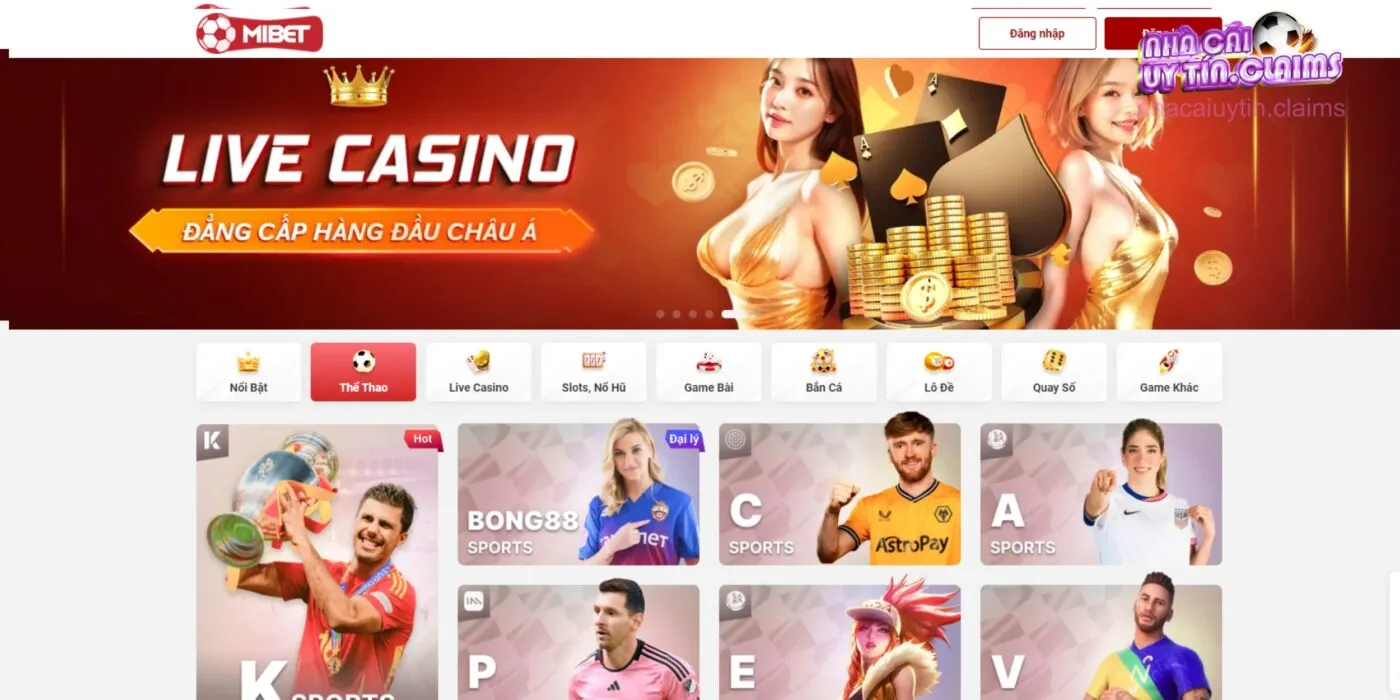The height and width of the screenshot is (700, 1400).
Task: Open the K Sports Hot card
Action: [x=317, y=562]
